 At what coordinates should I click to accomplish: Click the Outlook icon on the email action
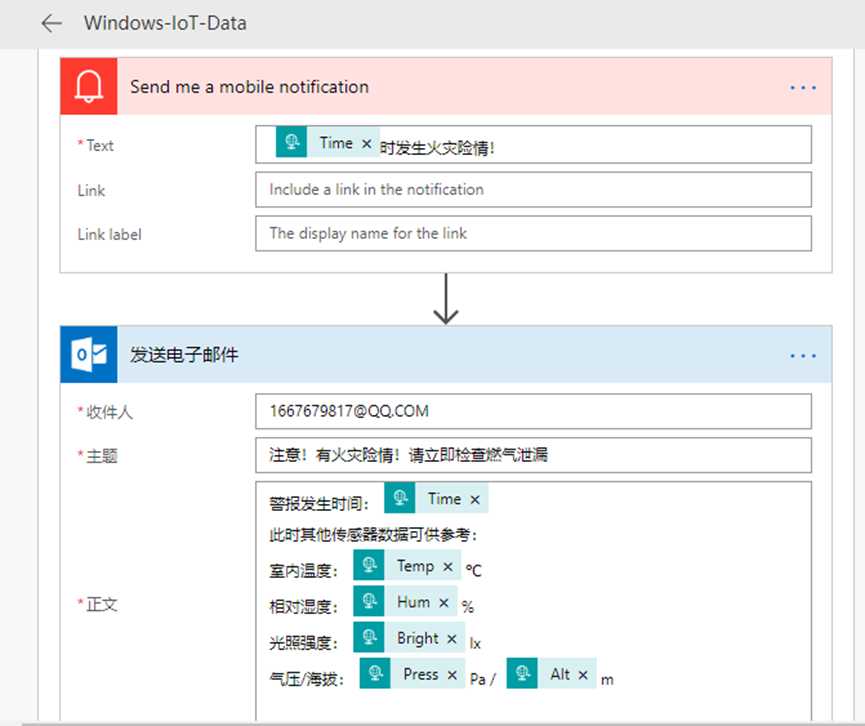tap(89, 355)
